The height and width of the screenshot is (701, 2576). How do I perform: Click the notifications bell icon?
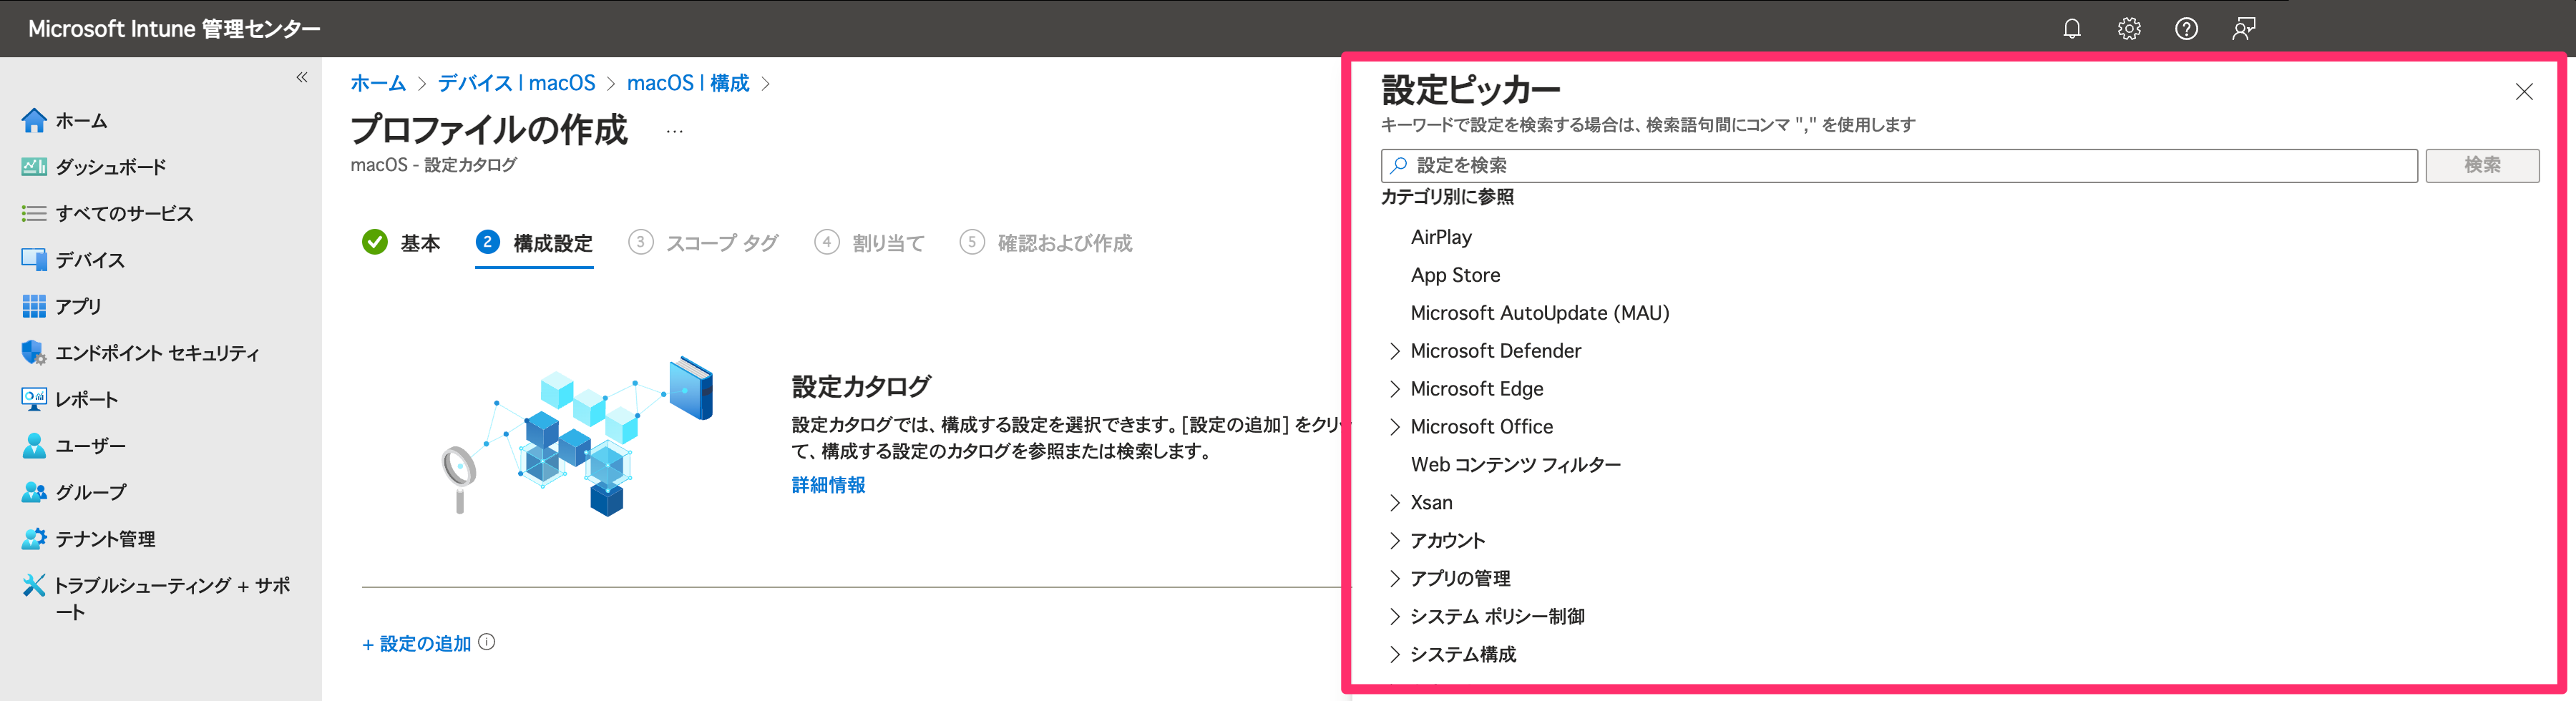[x=2071, y=29]
